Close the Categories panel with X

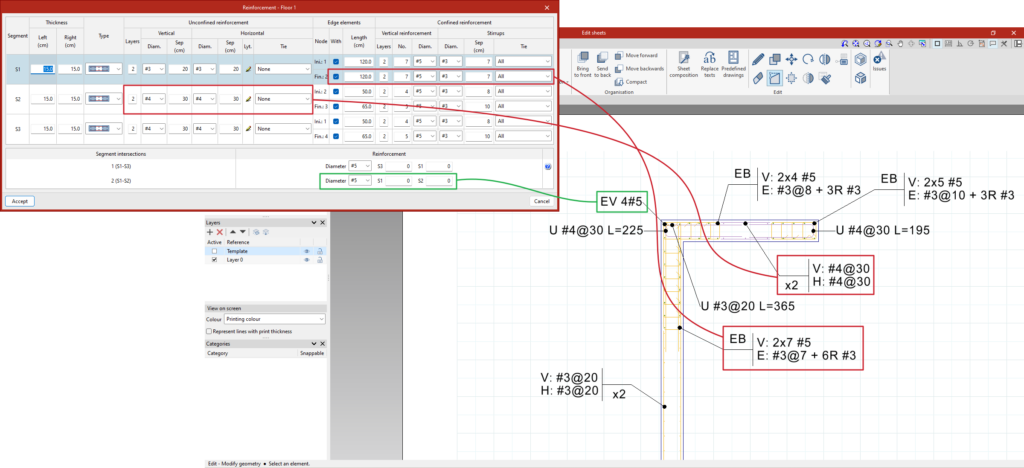click(322, 343)
